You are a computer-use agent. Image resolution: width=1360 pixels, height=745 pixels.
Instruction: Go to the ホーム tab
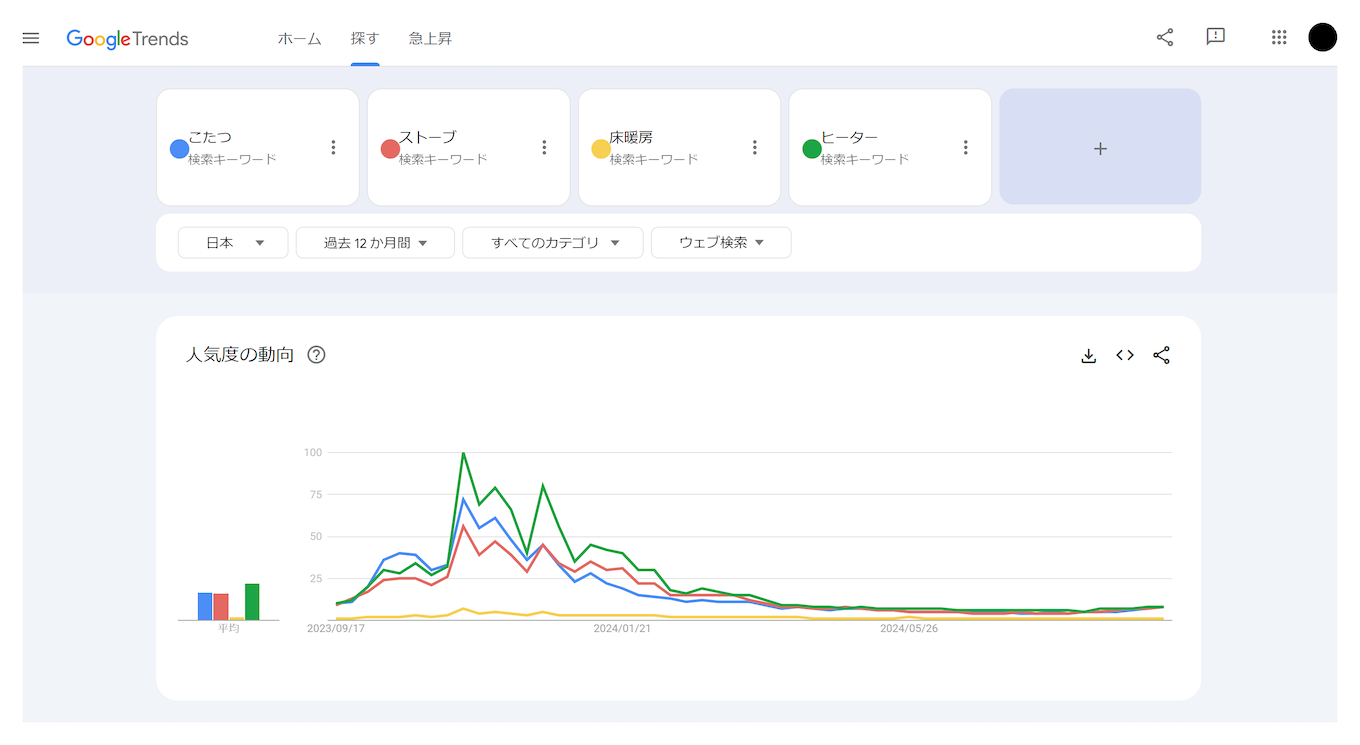click(300, 39)
